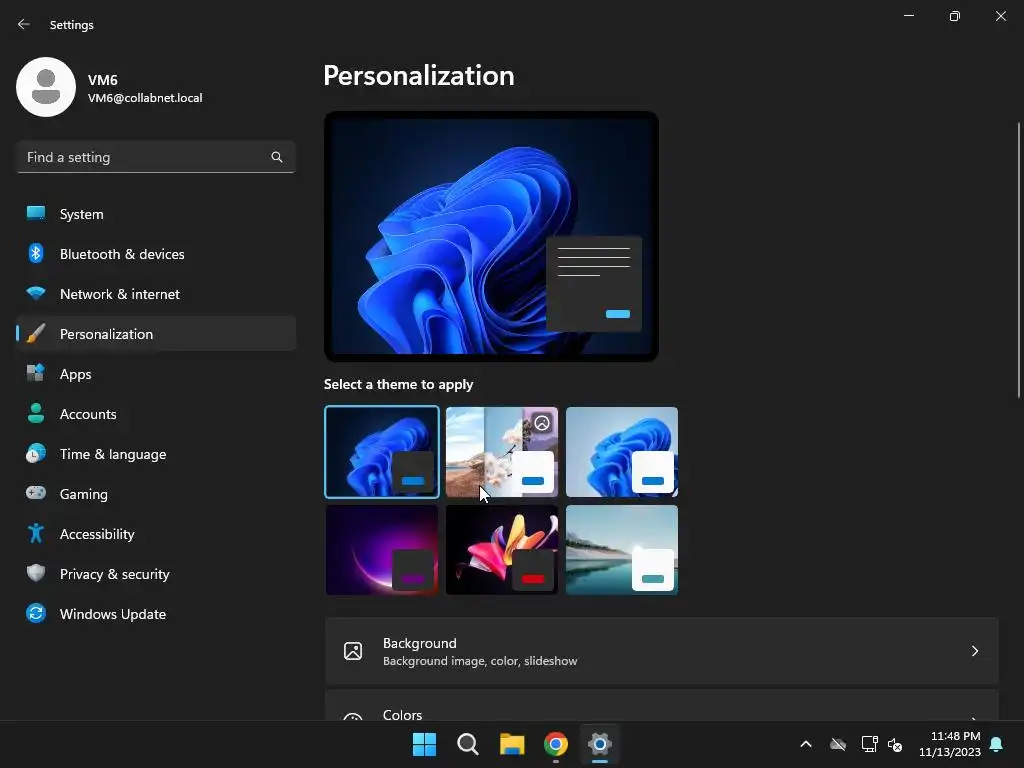Click the Windows Update refresh icon
This screenshot has width=1024, height=768.
tap(36, 613)
